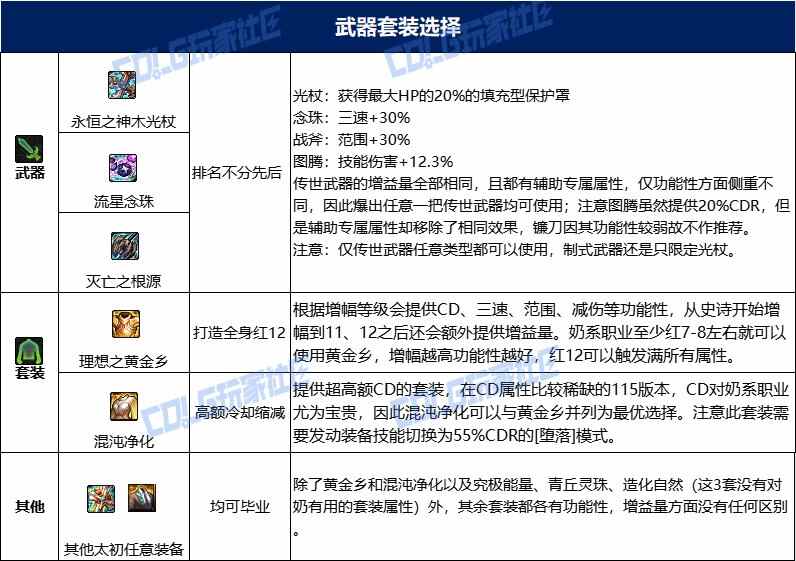
Task: Click the green sword 武器 category icon
Action: click(x=29, y=149)
